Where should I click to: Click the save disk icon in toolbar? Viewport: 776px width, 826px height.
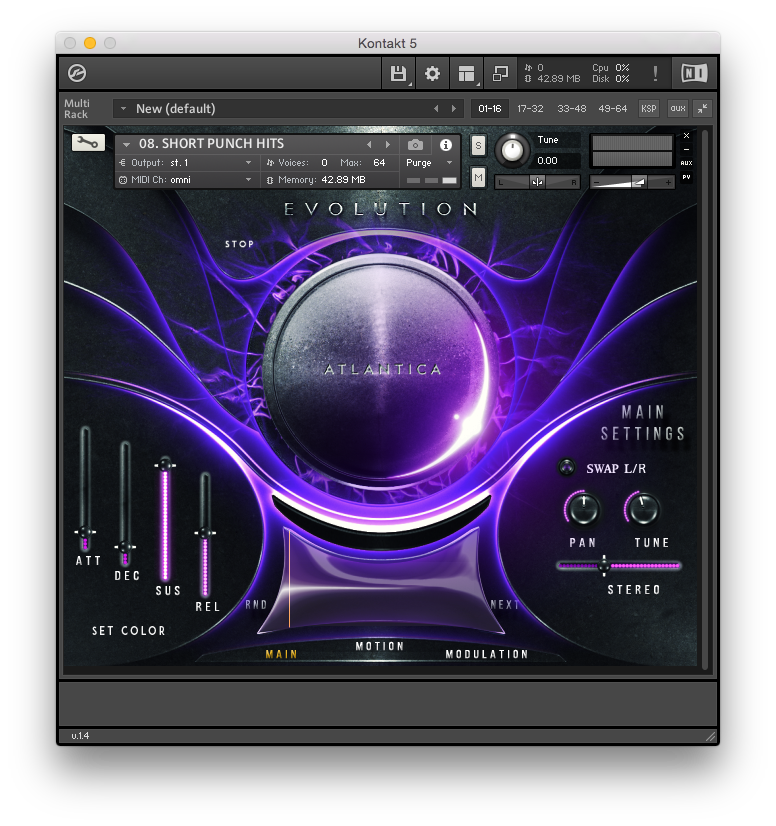pyautogui.click(x=398, y=73)
